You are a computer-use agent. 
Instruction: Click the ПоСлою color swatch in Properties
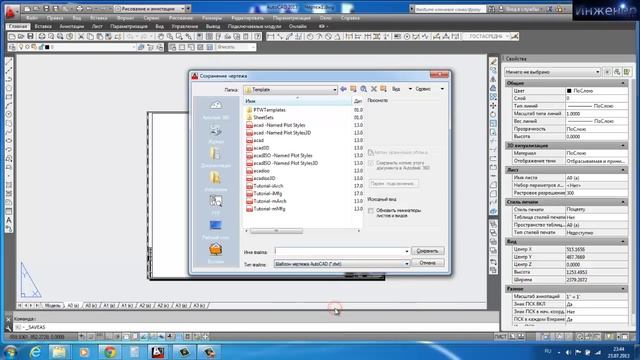569,91
